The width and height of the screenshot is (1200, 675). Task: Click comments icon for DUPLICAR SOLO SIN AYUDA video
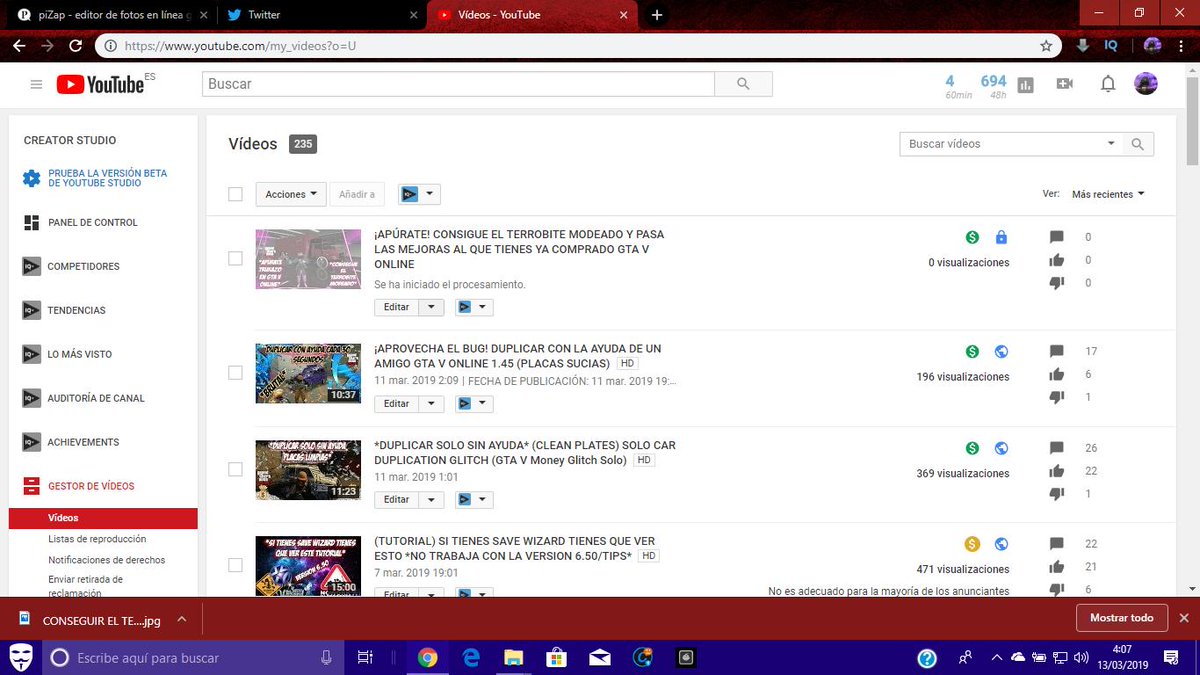1057,448
